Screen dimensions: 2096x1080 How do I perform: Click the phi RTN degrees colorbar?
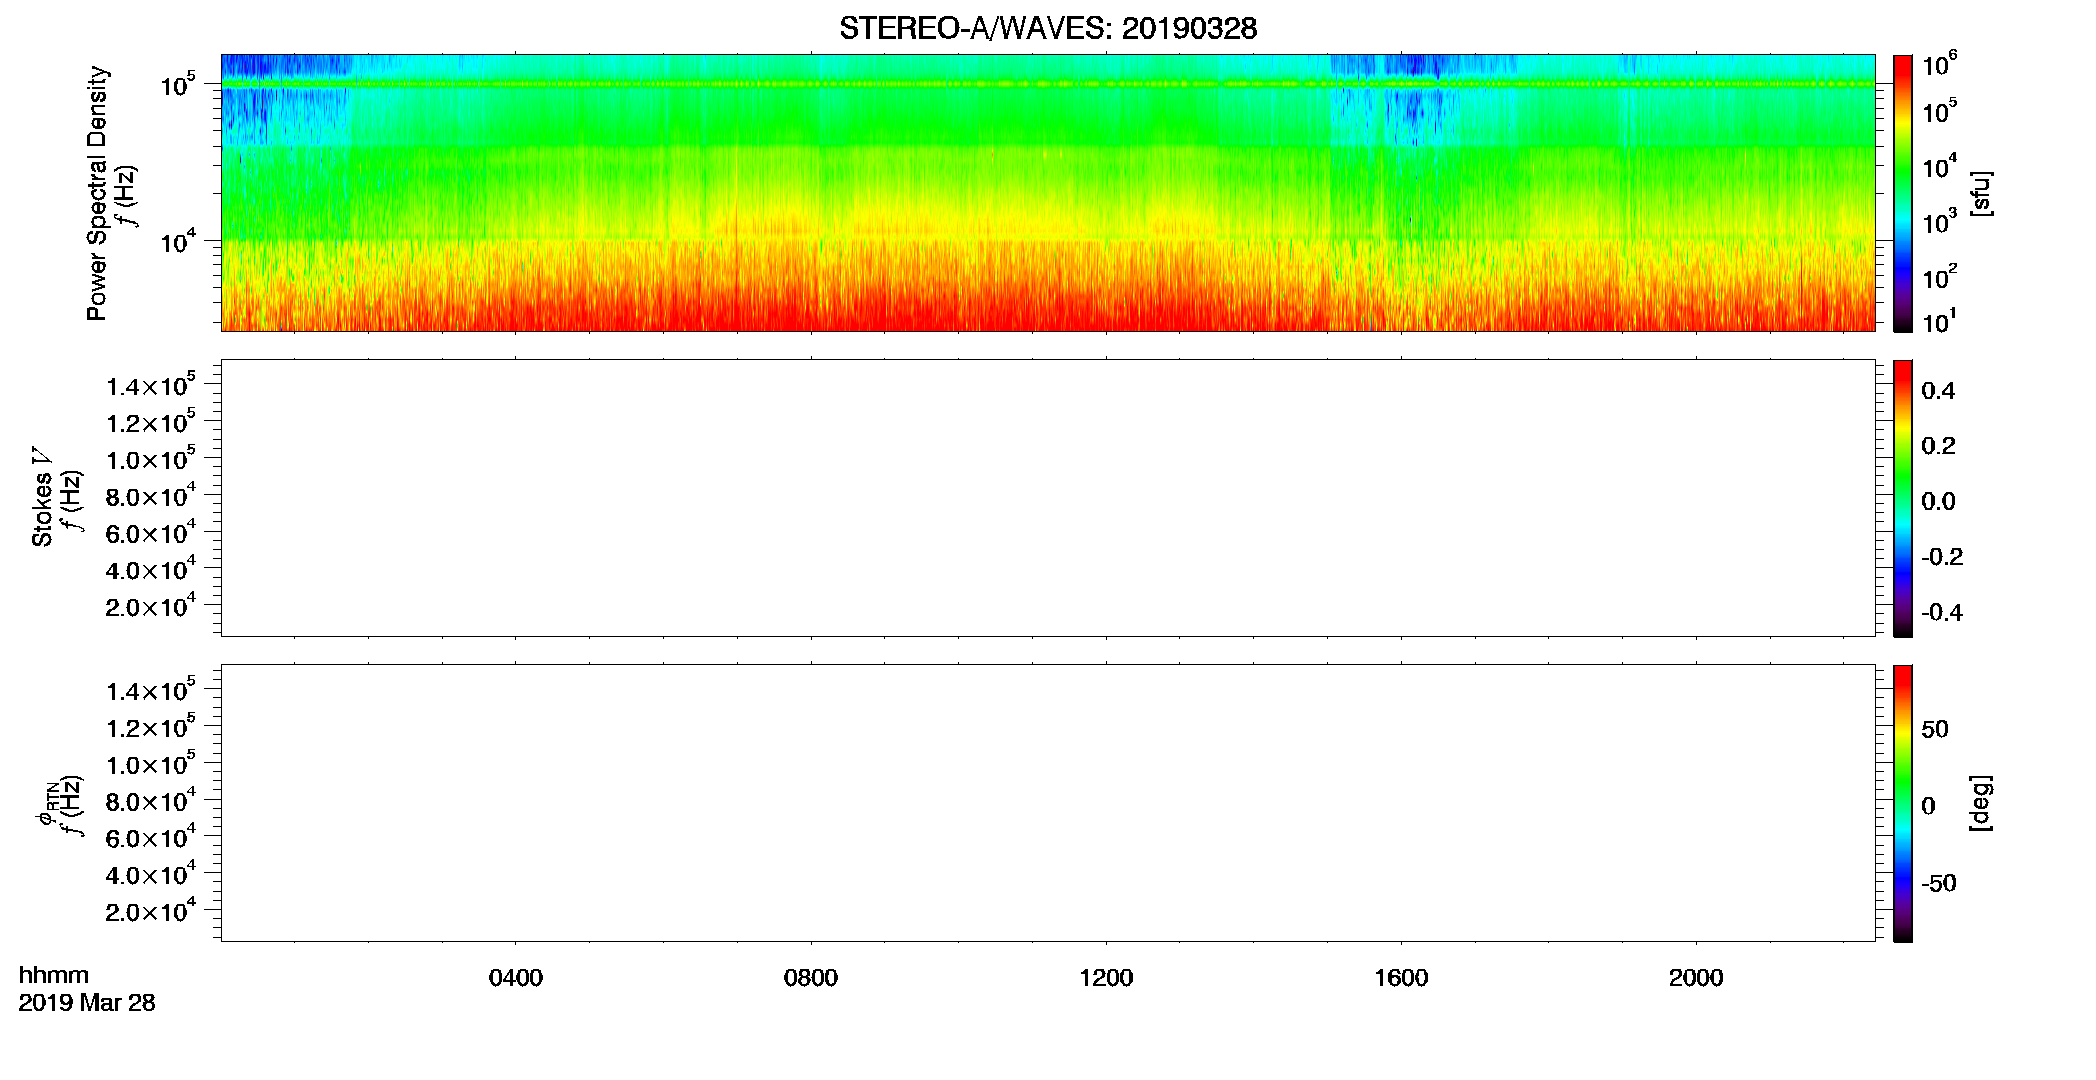coord(1903,803)
